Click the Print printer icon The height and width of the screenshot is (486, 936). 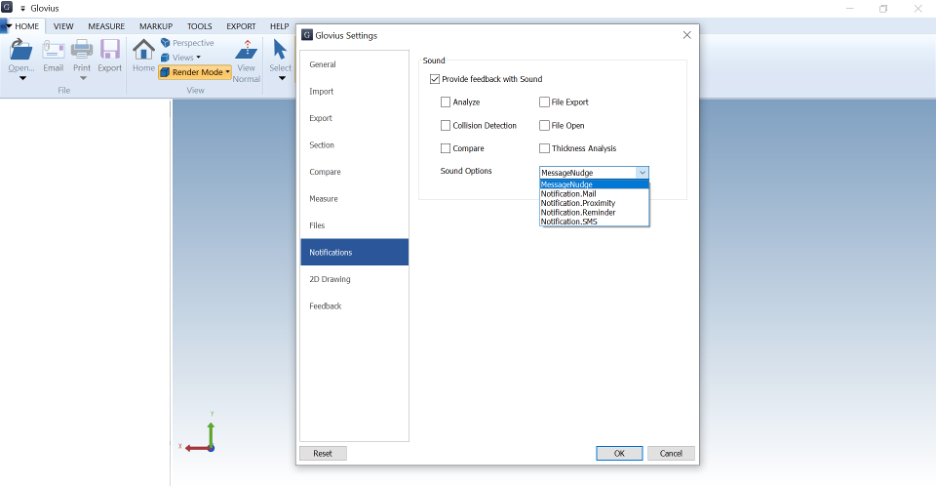click(x=82, y=50)
